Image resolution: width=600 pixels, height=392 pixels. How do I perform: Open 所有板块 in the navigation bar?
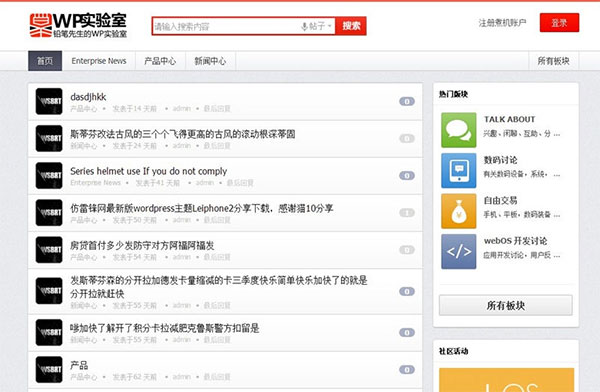click(553, 61)
